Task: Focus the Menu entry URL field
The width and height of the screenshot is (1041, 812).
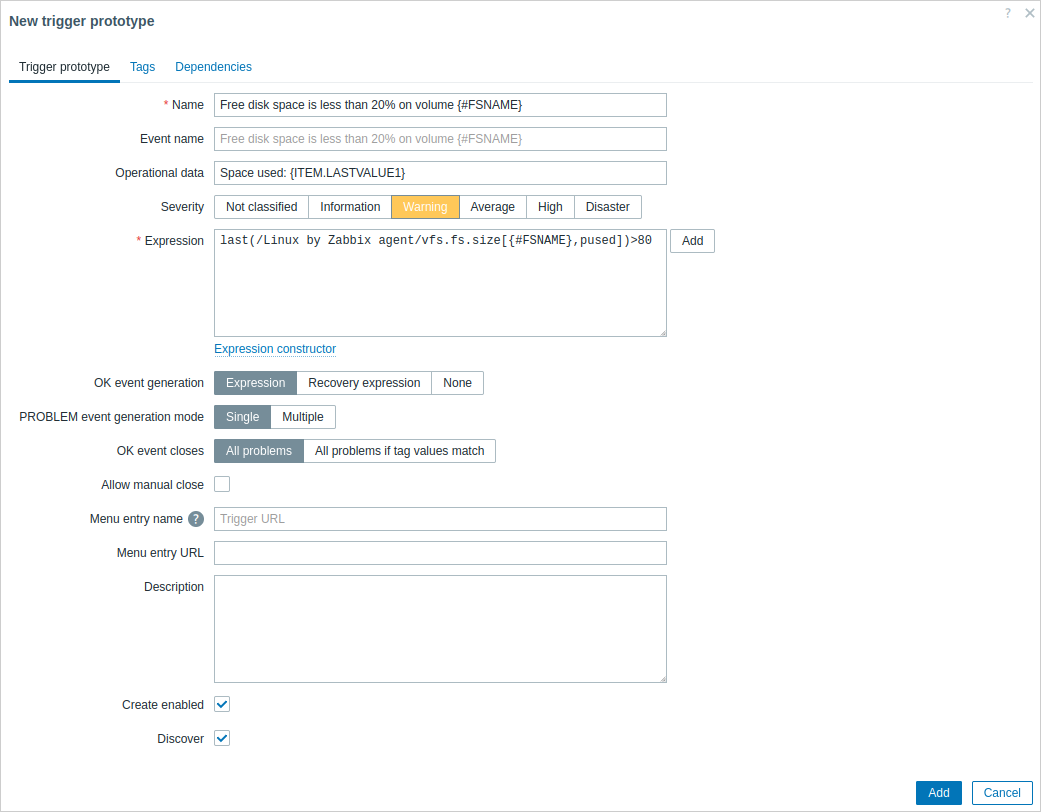Action: pos(440,553)
